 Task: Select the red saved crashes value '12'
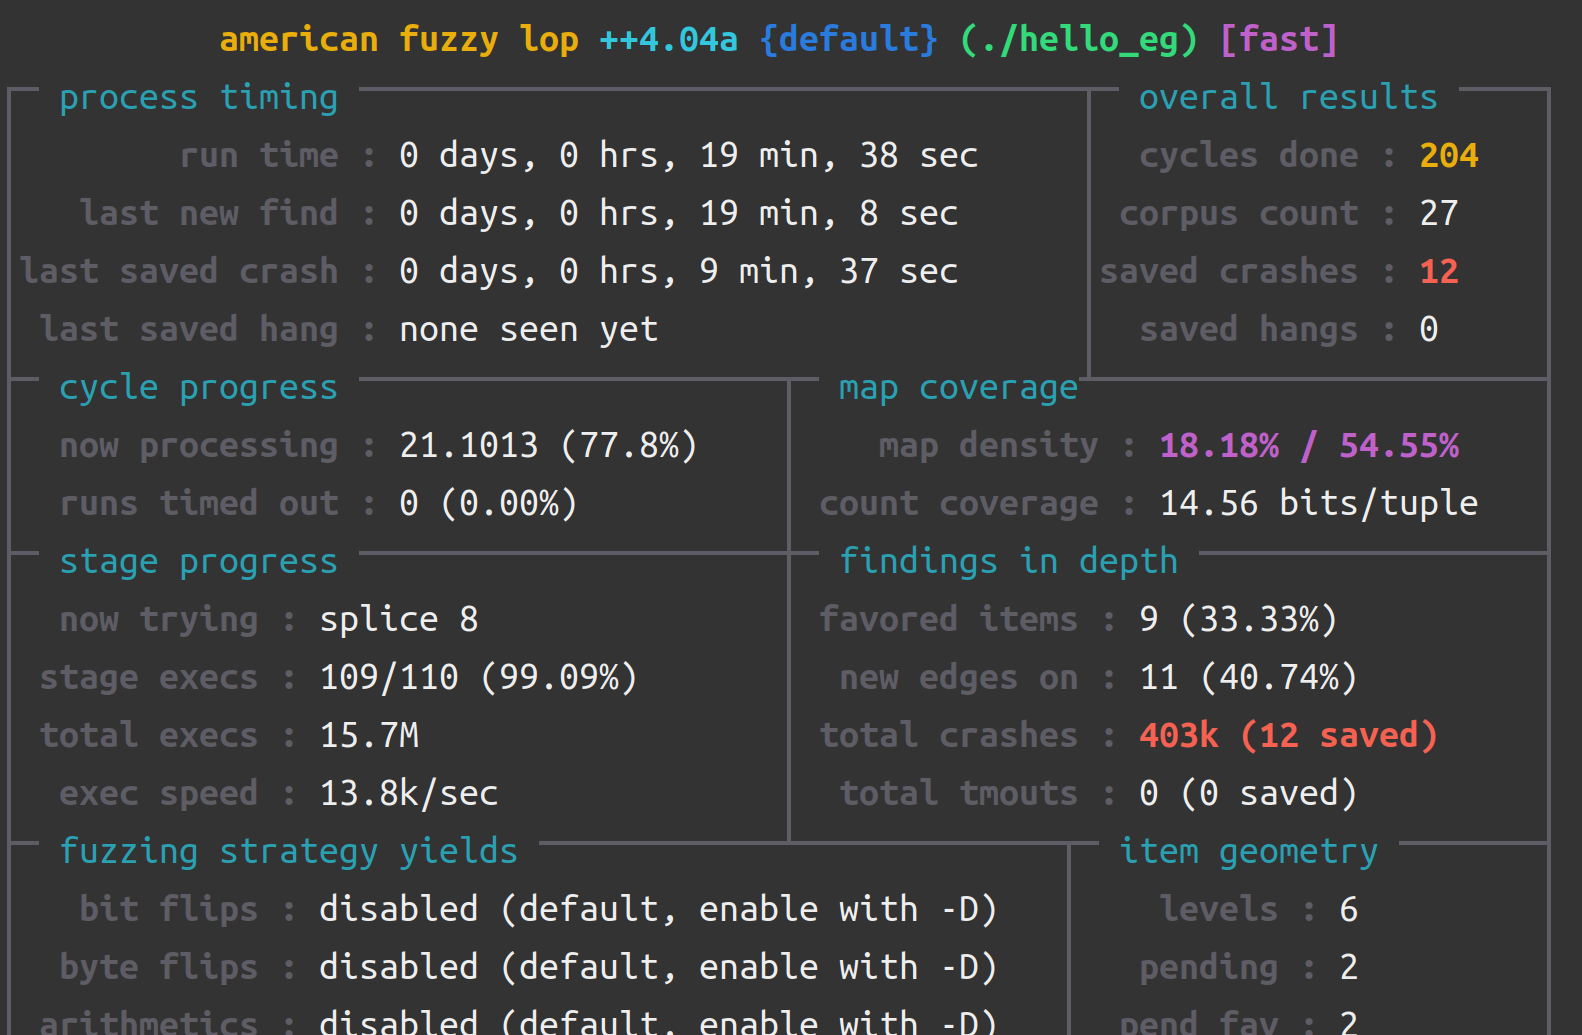point(1439,272)
